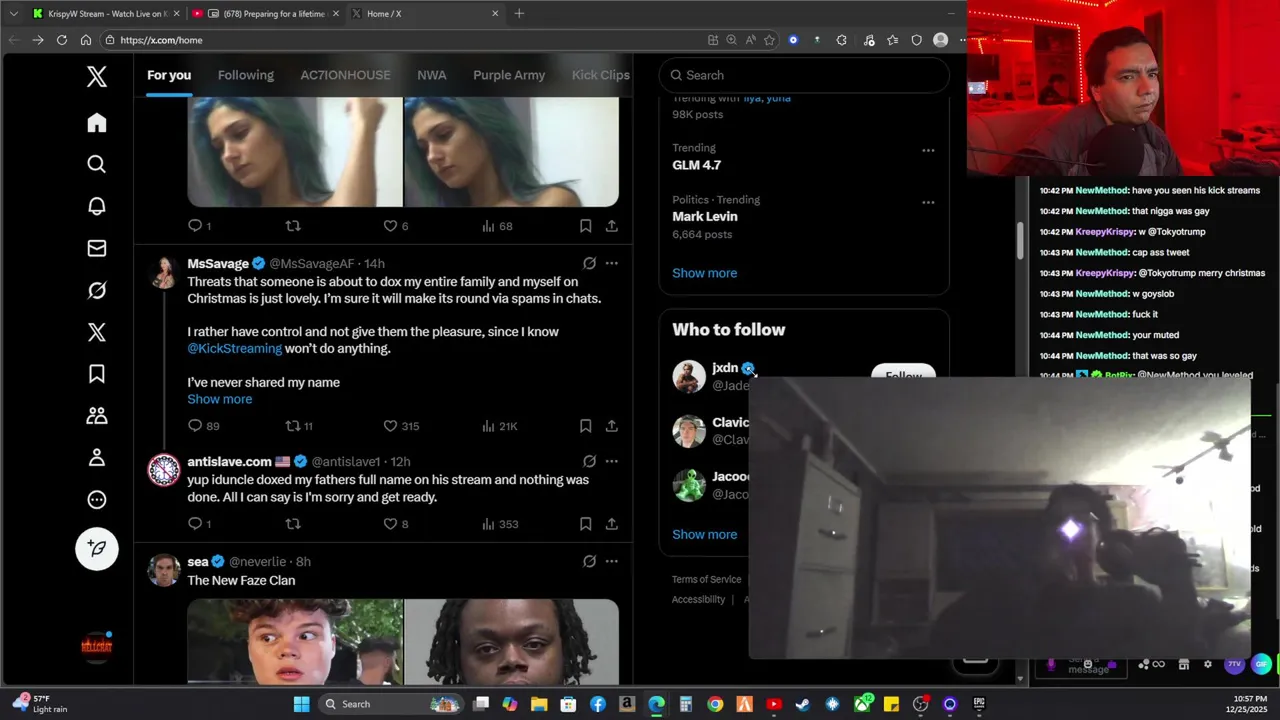
Task: Share the MsSavage post
Action: tap(611, 426)
